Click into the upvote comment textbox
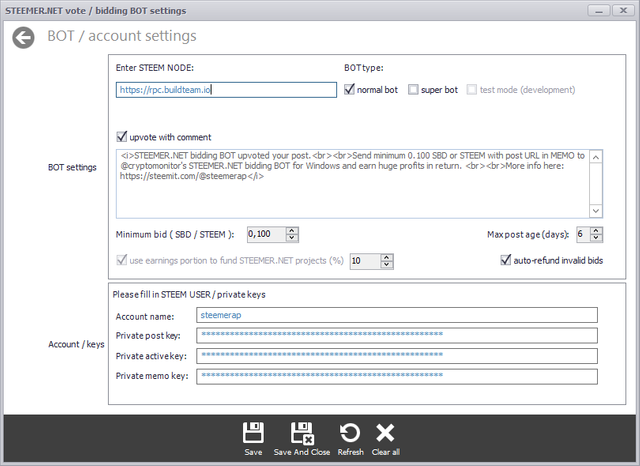 click(x=353, y=184)
